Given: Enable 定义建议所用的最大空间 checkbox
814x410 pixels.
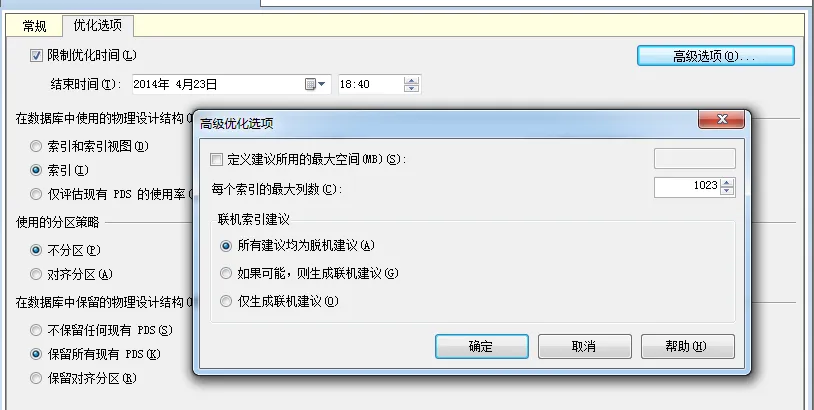Looking at the screenshot, I should tap(216, 159).
